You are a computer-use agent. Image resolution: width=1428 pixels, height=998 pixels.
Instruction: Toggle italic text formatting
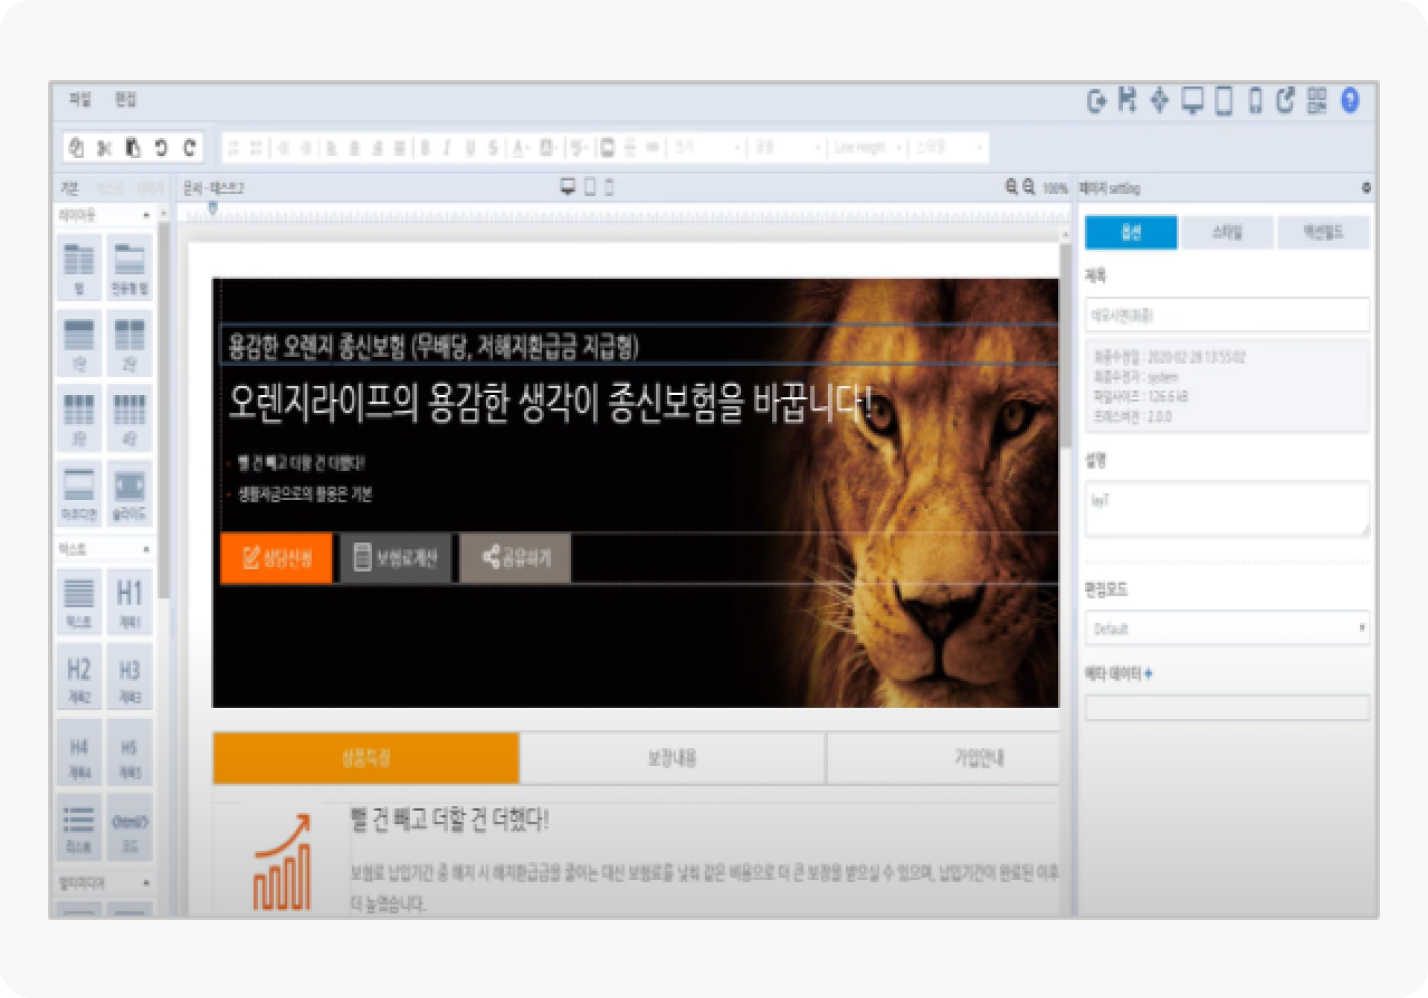(x=446, y=148)
